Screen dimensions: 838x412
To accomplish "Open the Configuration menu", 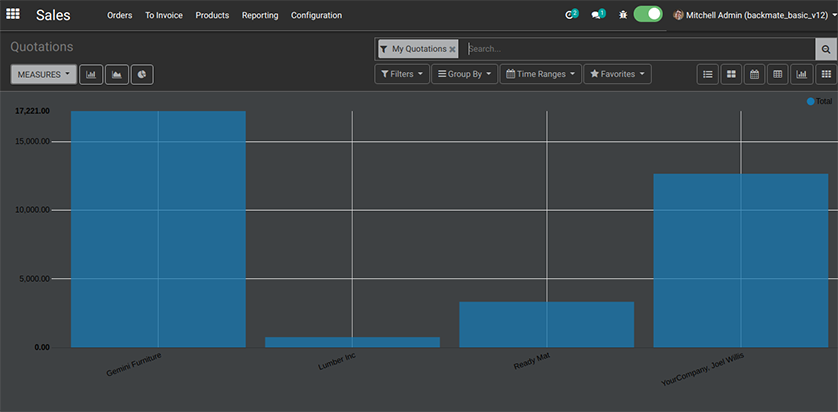I will pyautogui.click(x=316, y=15).
